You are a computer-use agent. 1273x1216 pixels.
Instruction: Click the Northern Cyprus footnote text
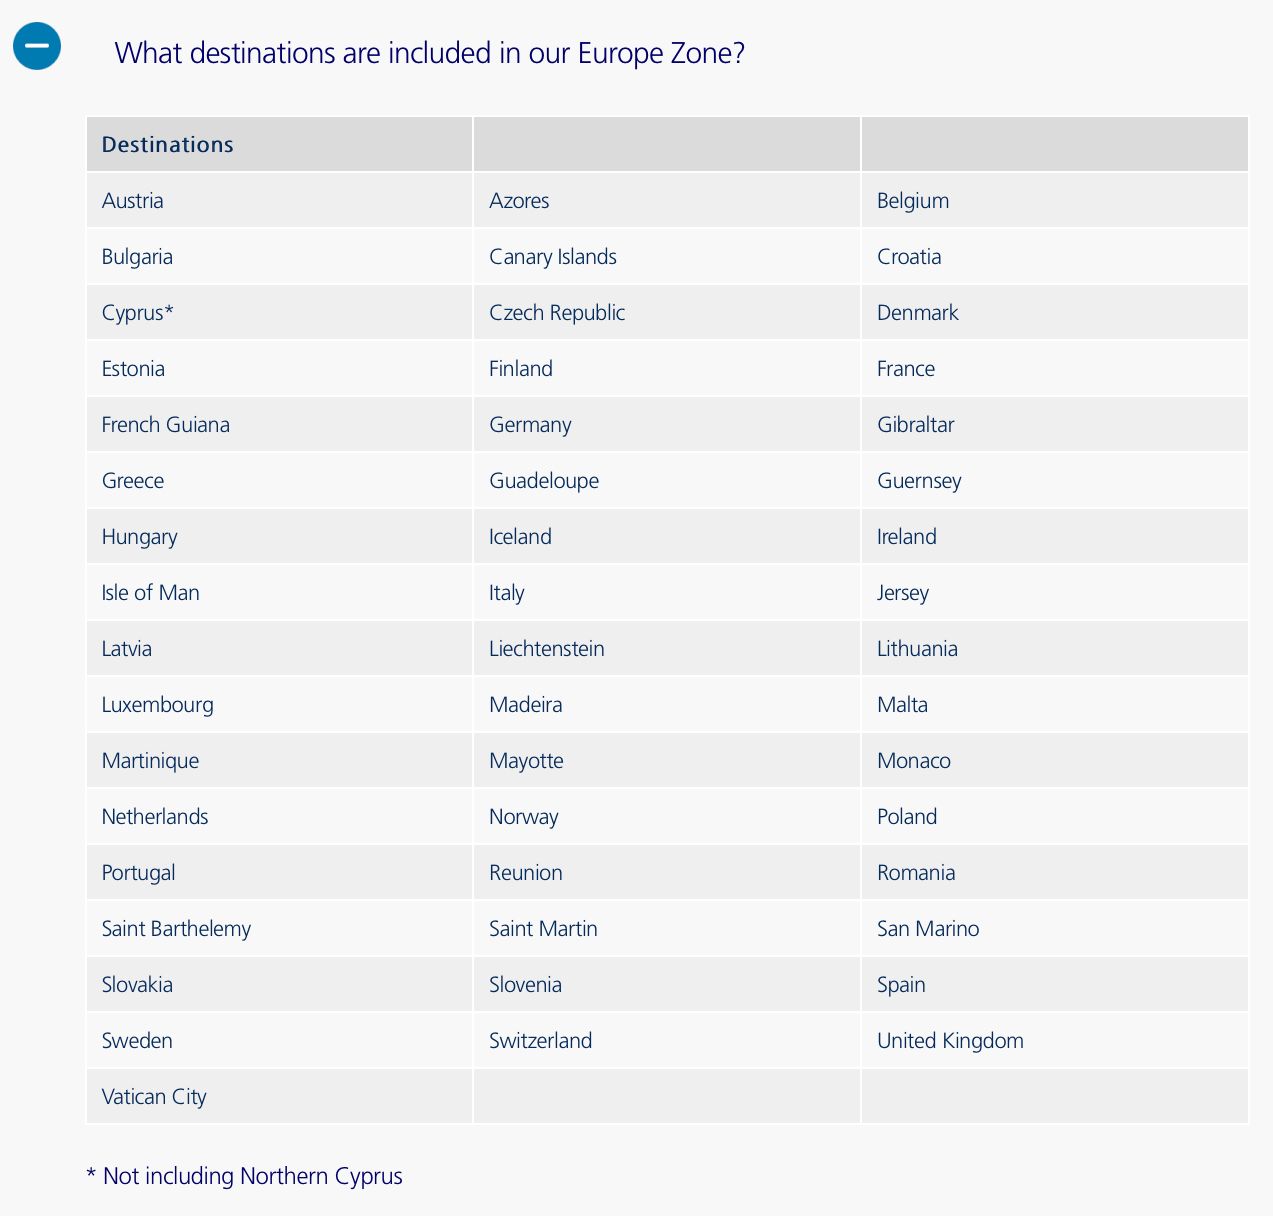(x=245, y=1176)
